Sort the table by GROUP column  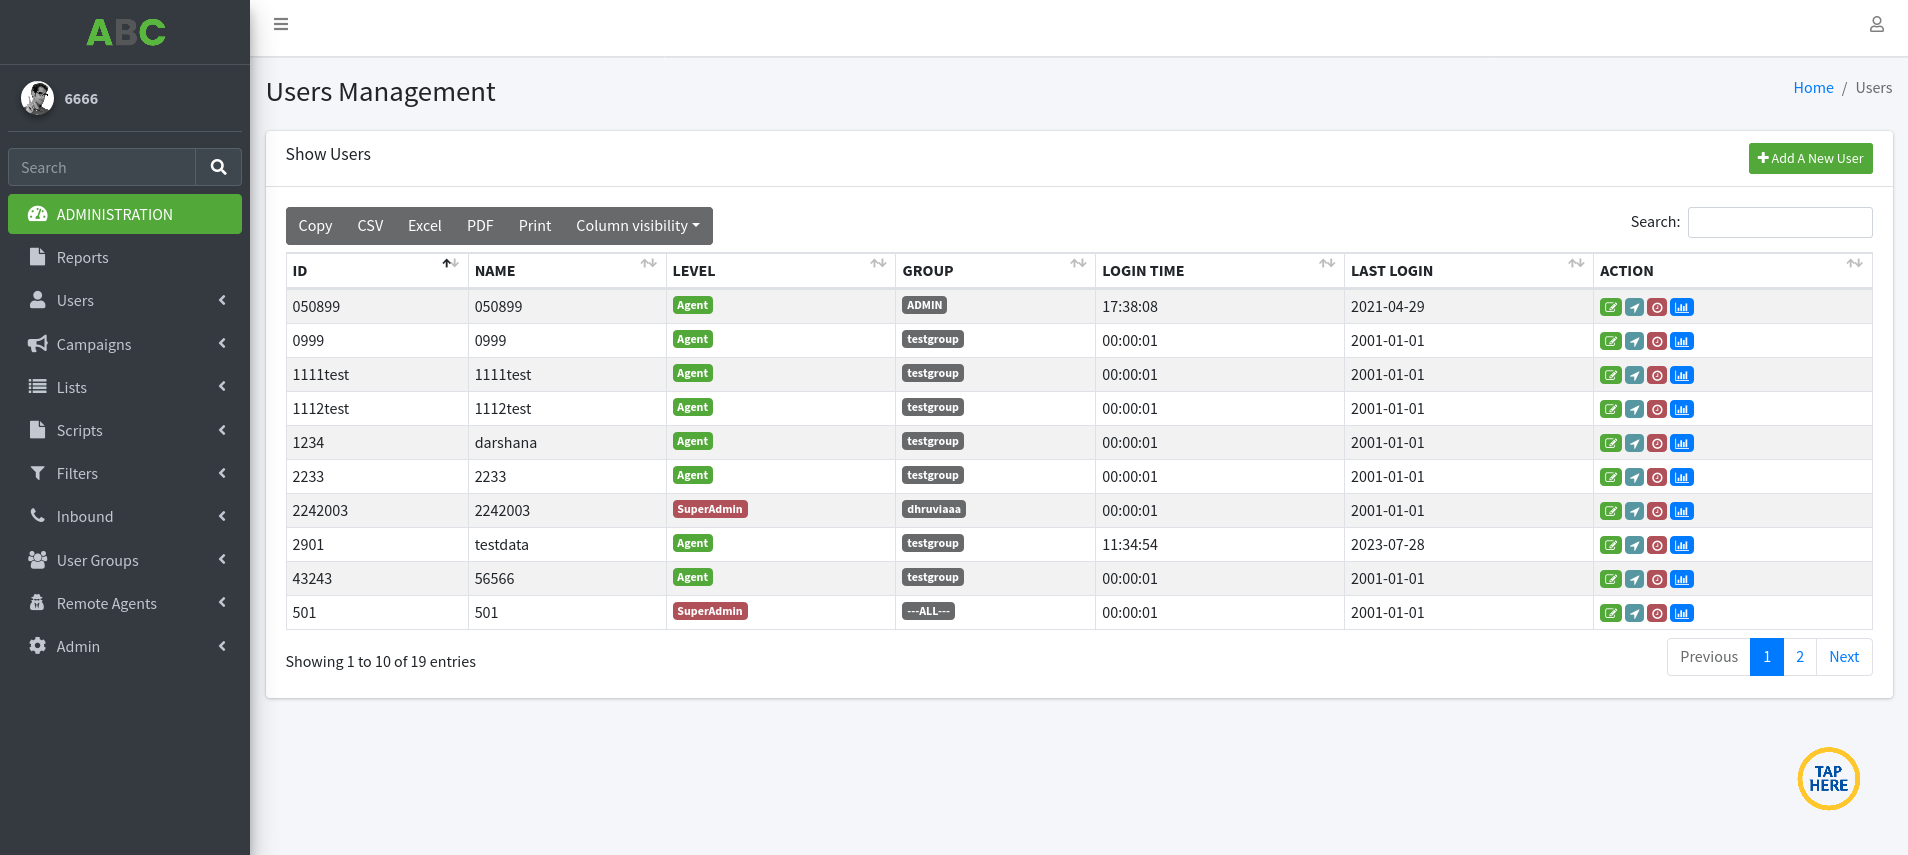(x=995, y=271)
